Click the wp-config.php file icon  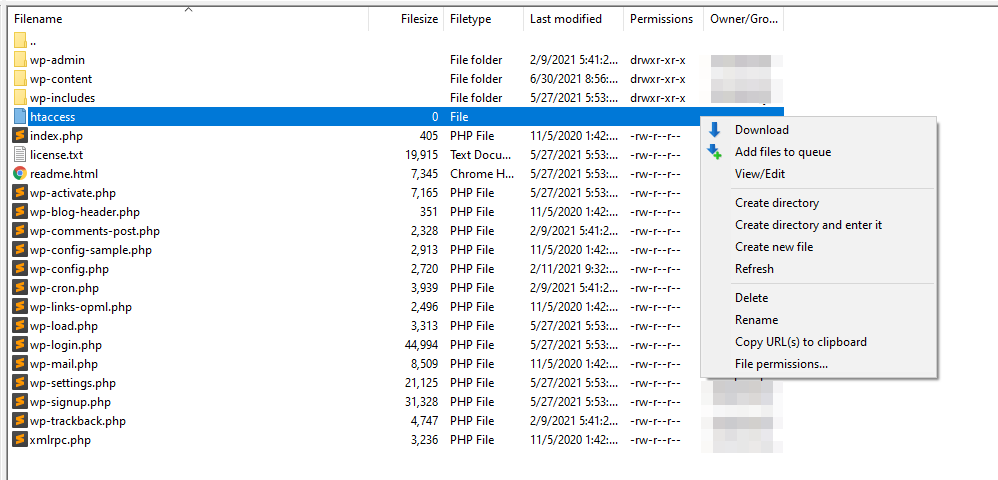(20, 269)
